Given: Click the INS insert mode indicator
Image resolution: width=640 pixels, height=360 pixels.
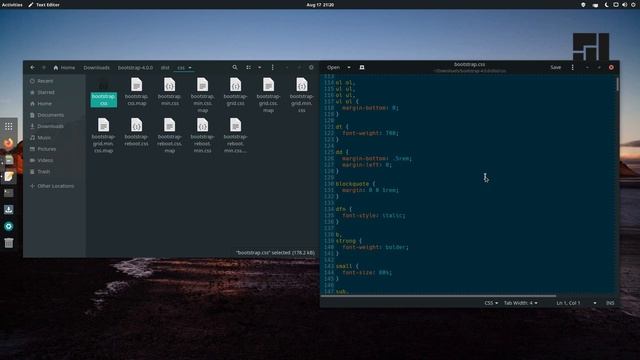Looking at the screenshot, I should click(610, 303).
